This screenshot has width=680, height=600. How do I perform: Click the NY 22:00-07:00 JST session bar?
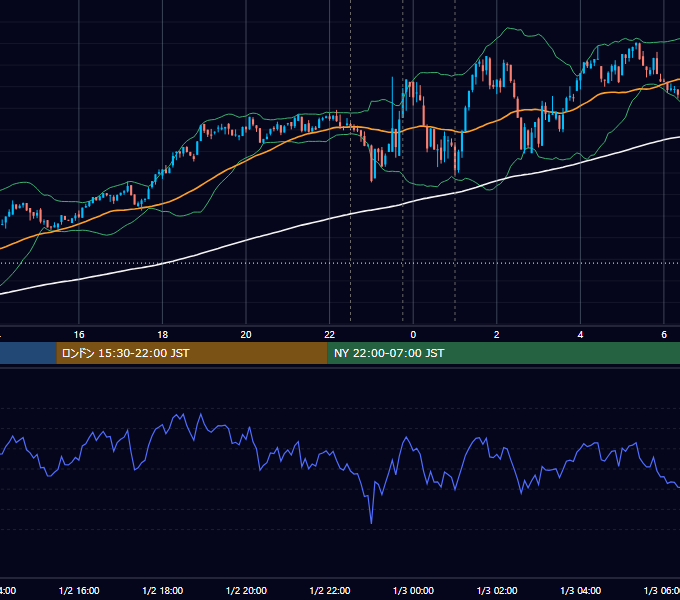click(503, 353)
